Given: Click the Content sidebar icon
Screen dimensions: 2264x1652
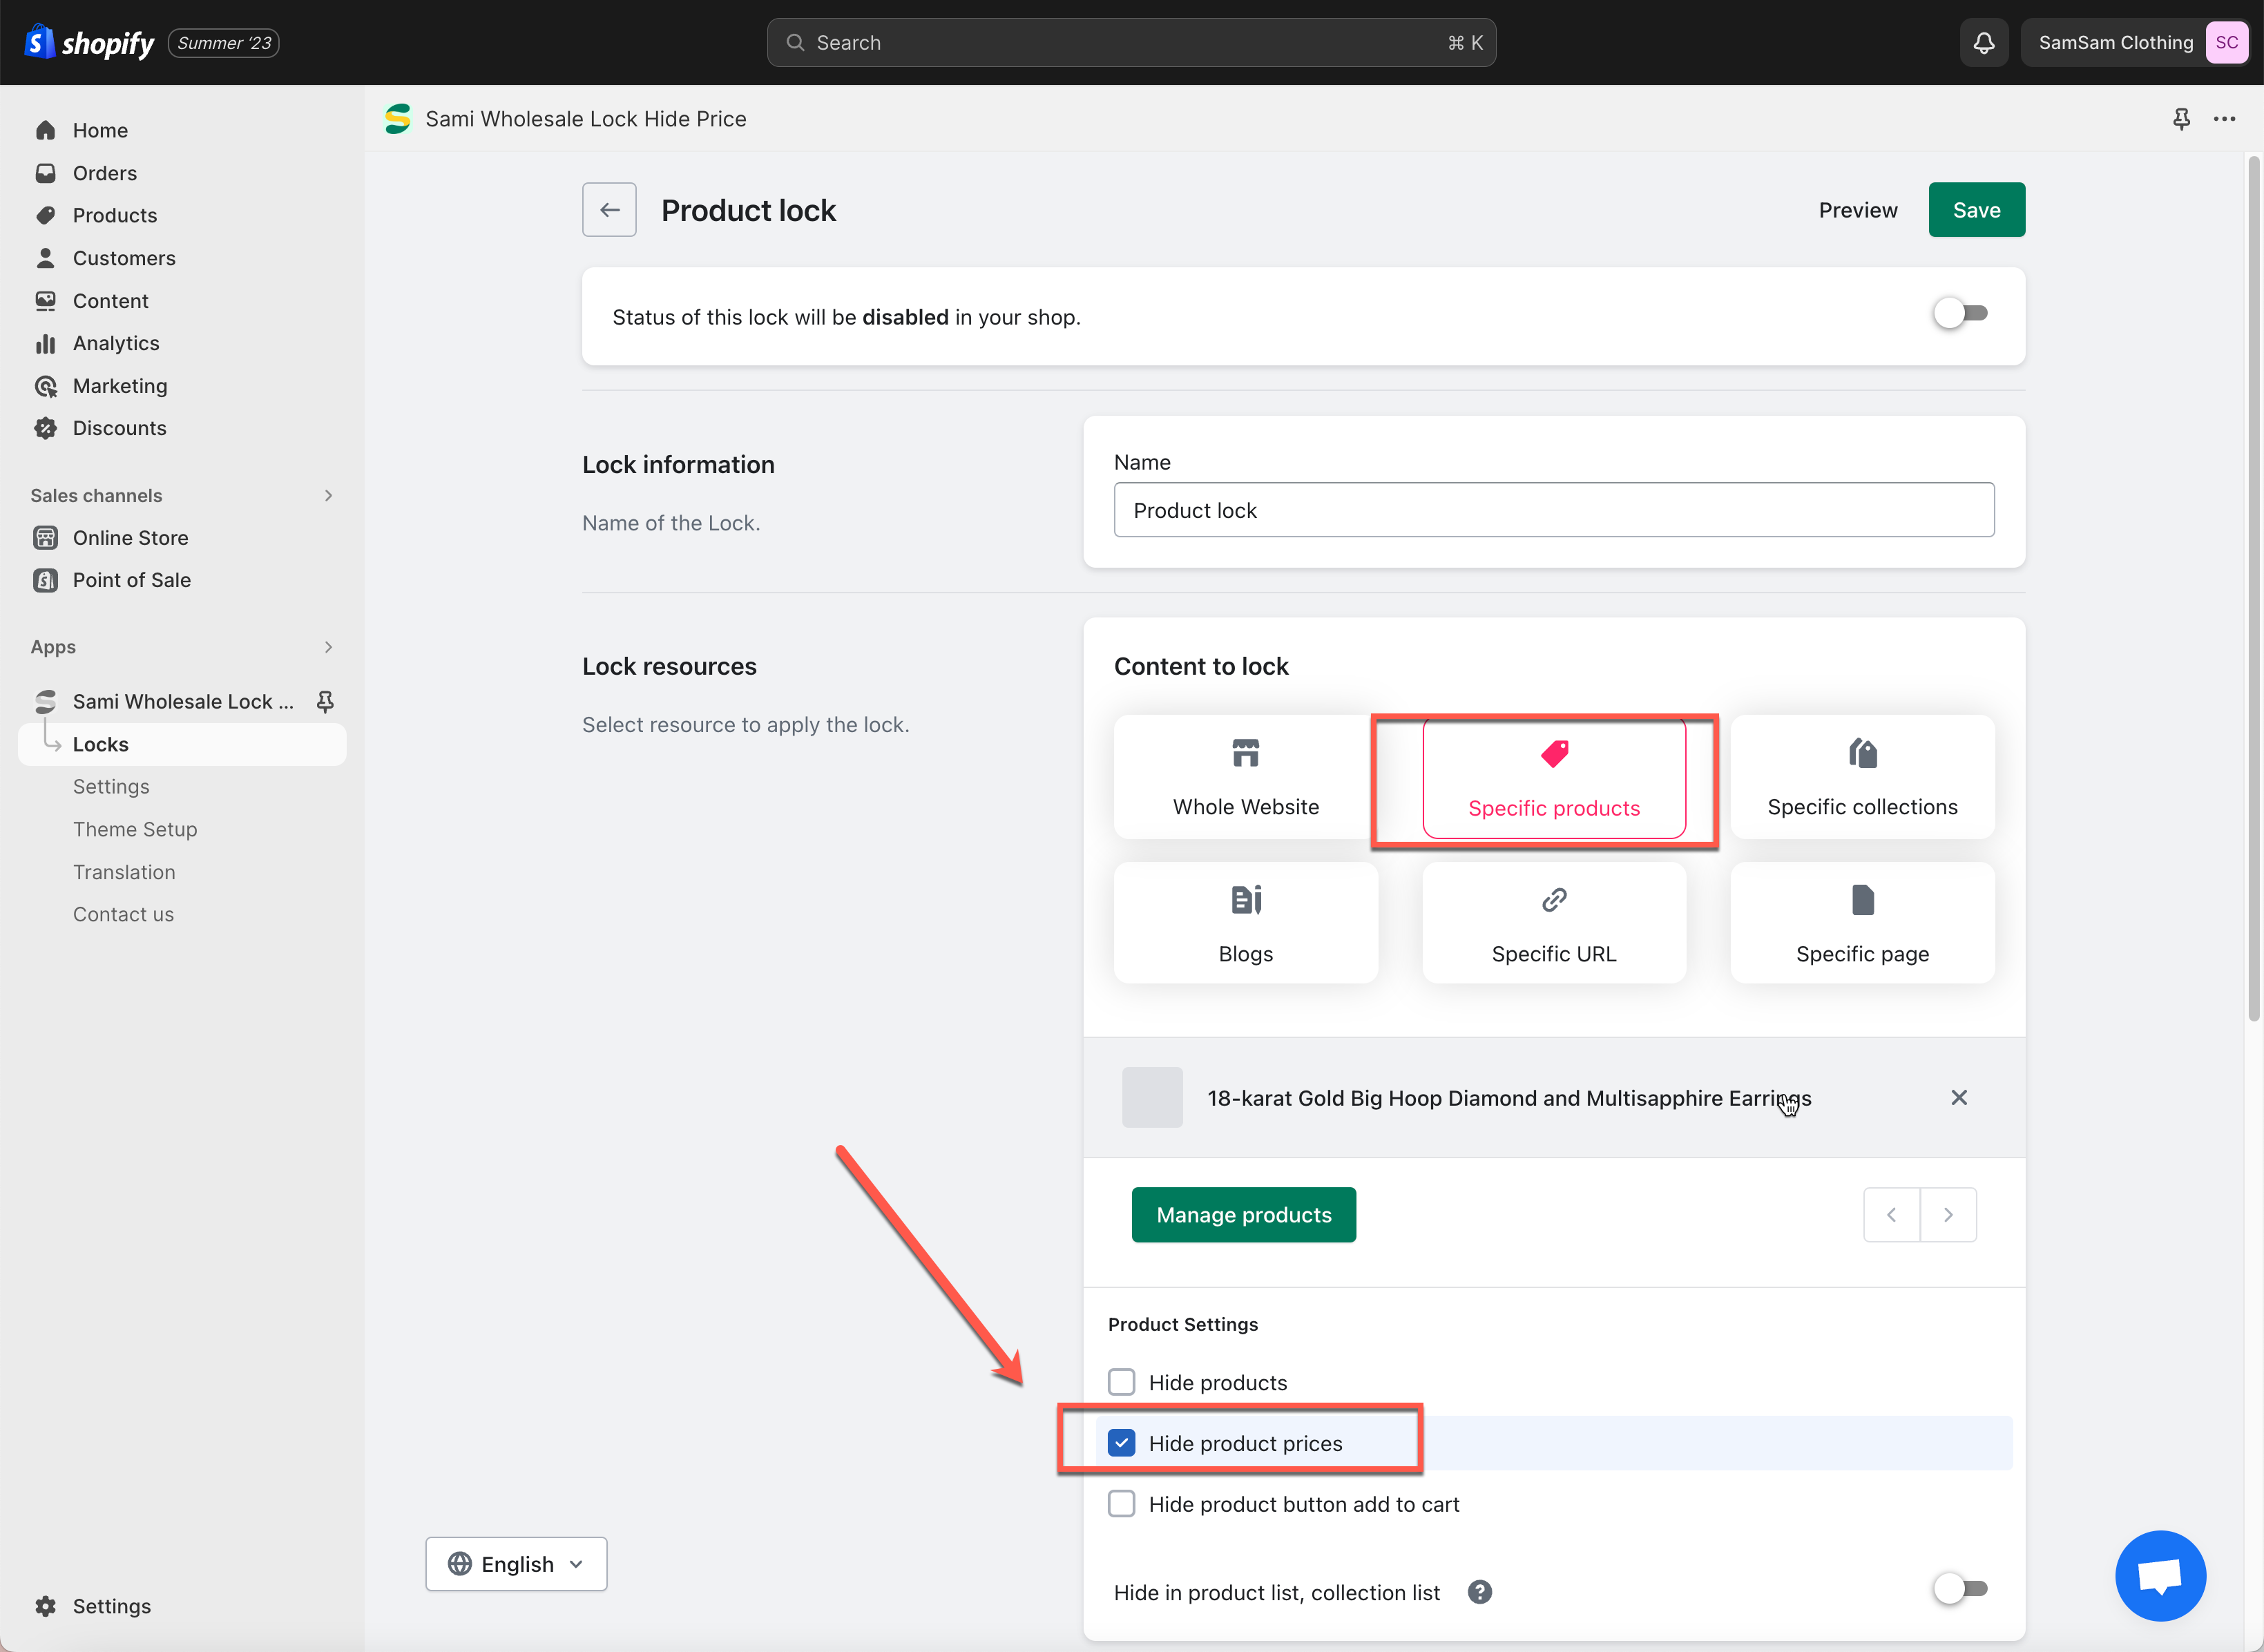Looking at the screenshot, I should (x=46, y=301).
